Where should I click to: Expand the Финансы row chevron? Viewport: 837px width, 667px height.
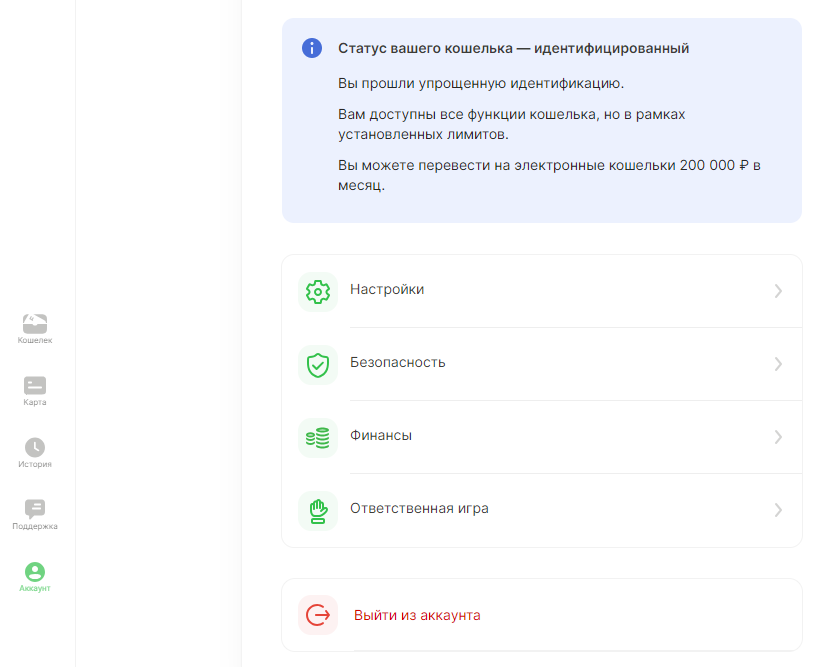(778, 437)
